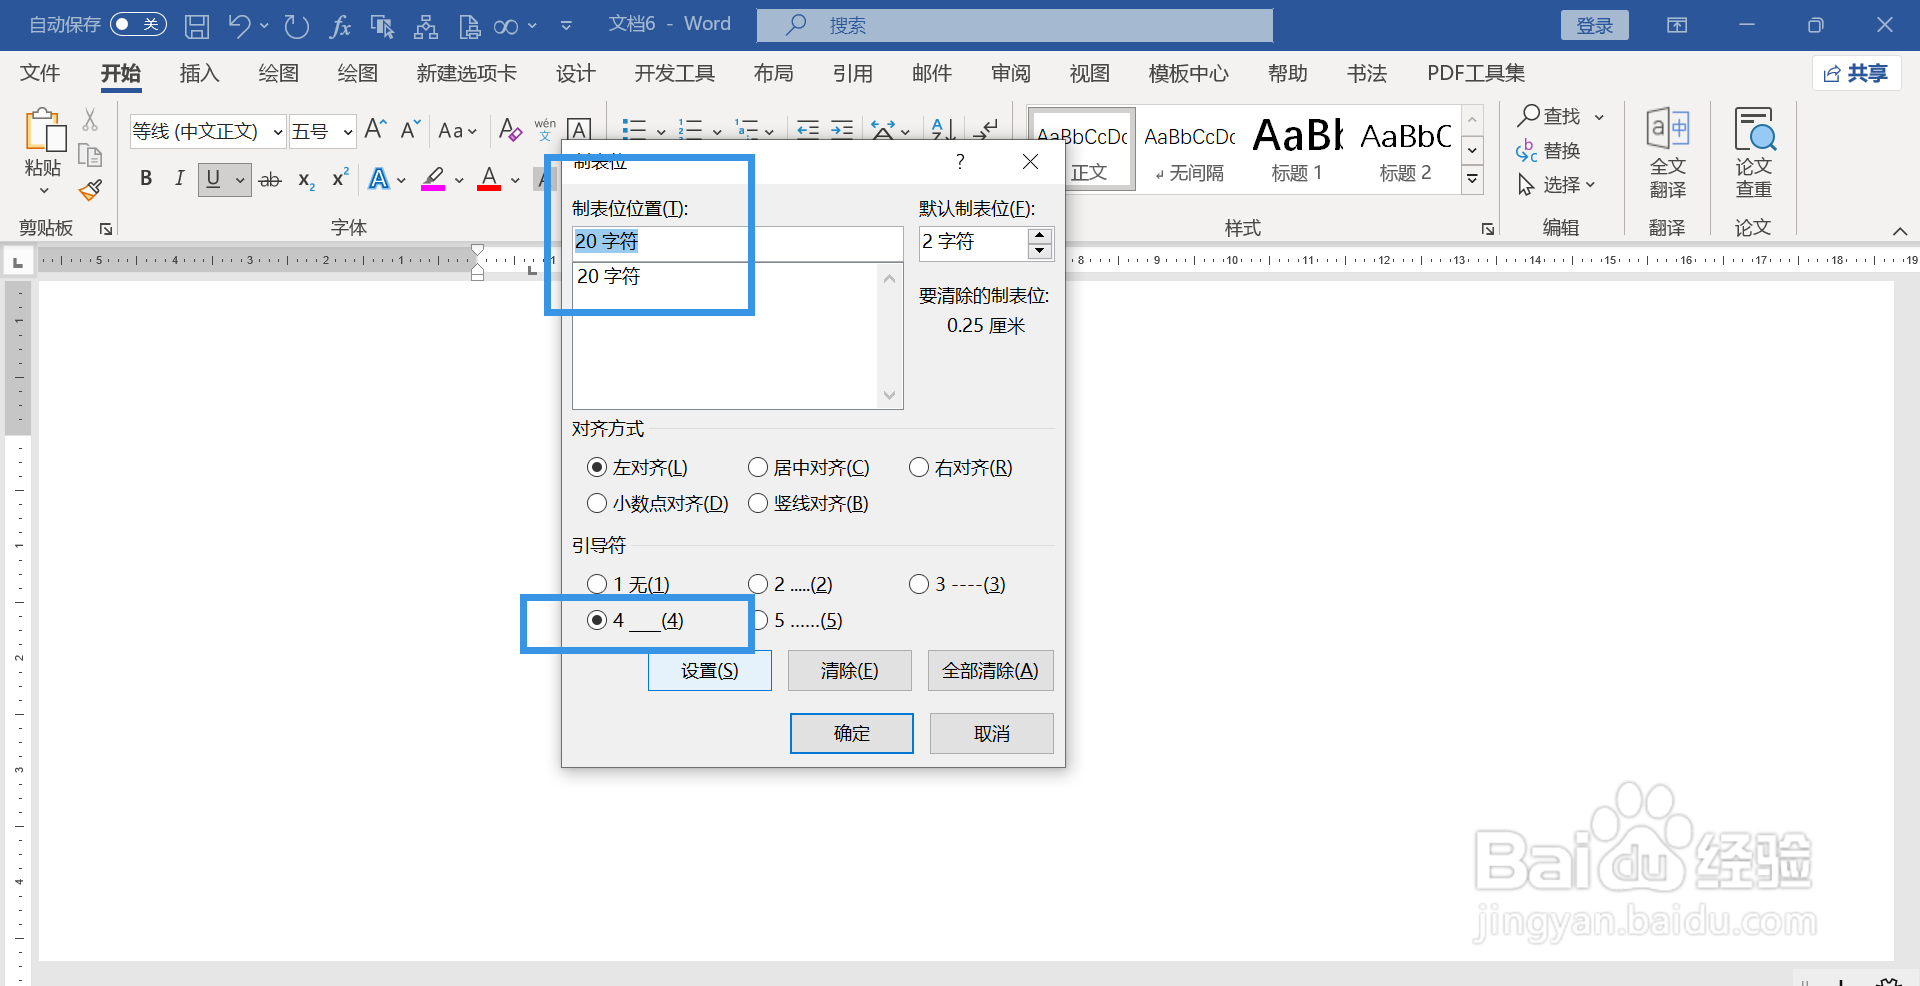Increase font size with larger A icon

pyautogui.click(x=375, y=129)
